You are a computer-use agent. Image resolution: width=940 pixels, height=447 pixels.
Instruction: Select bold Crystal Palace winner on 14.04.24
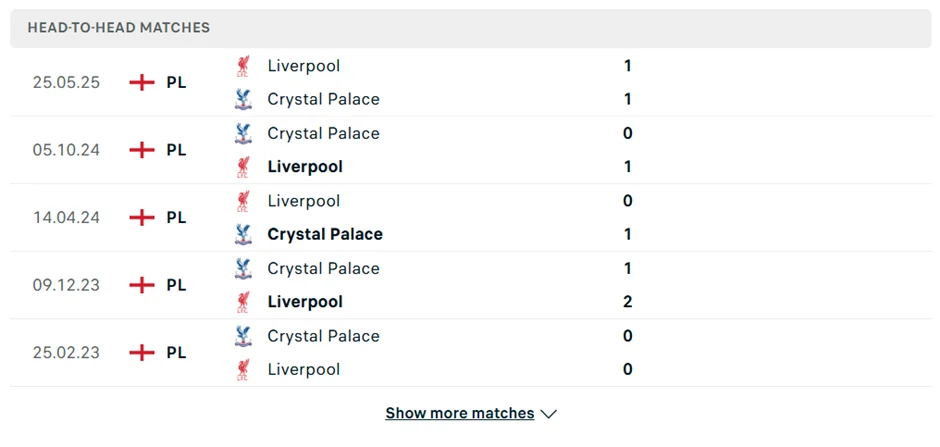point(325,234)
